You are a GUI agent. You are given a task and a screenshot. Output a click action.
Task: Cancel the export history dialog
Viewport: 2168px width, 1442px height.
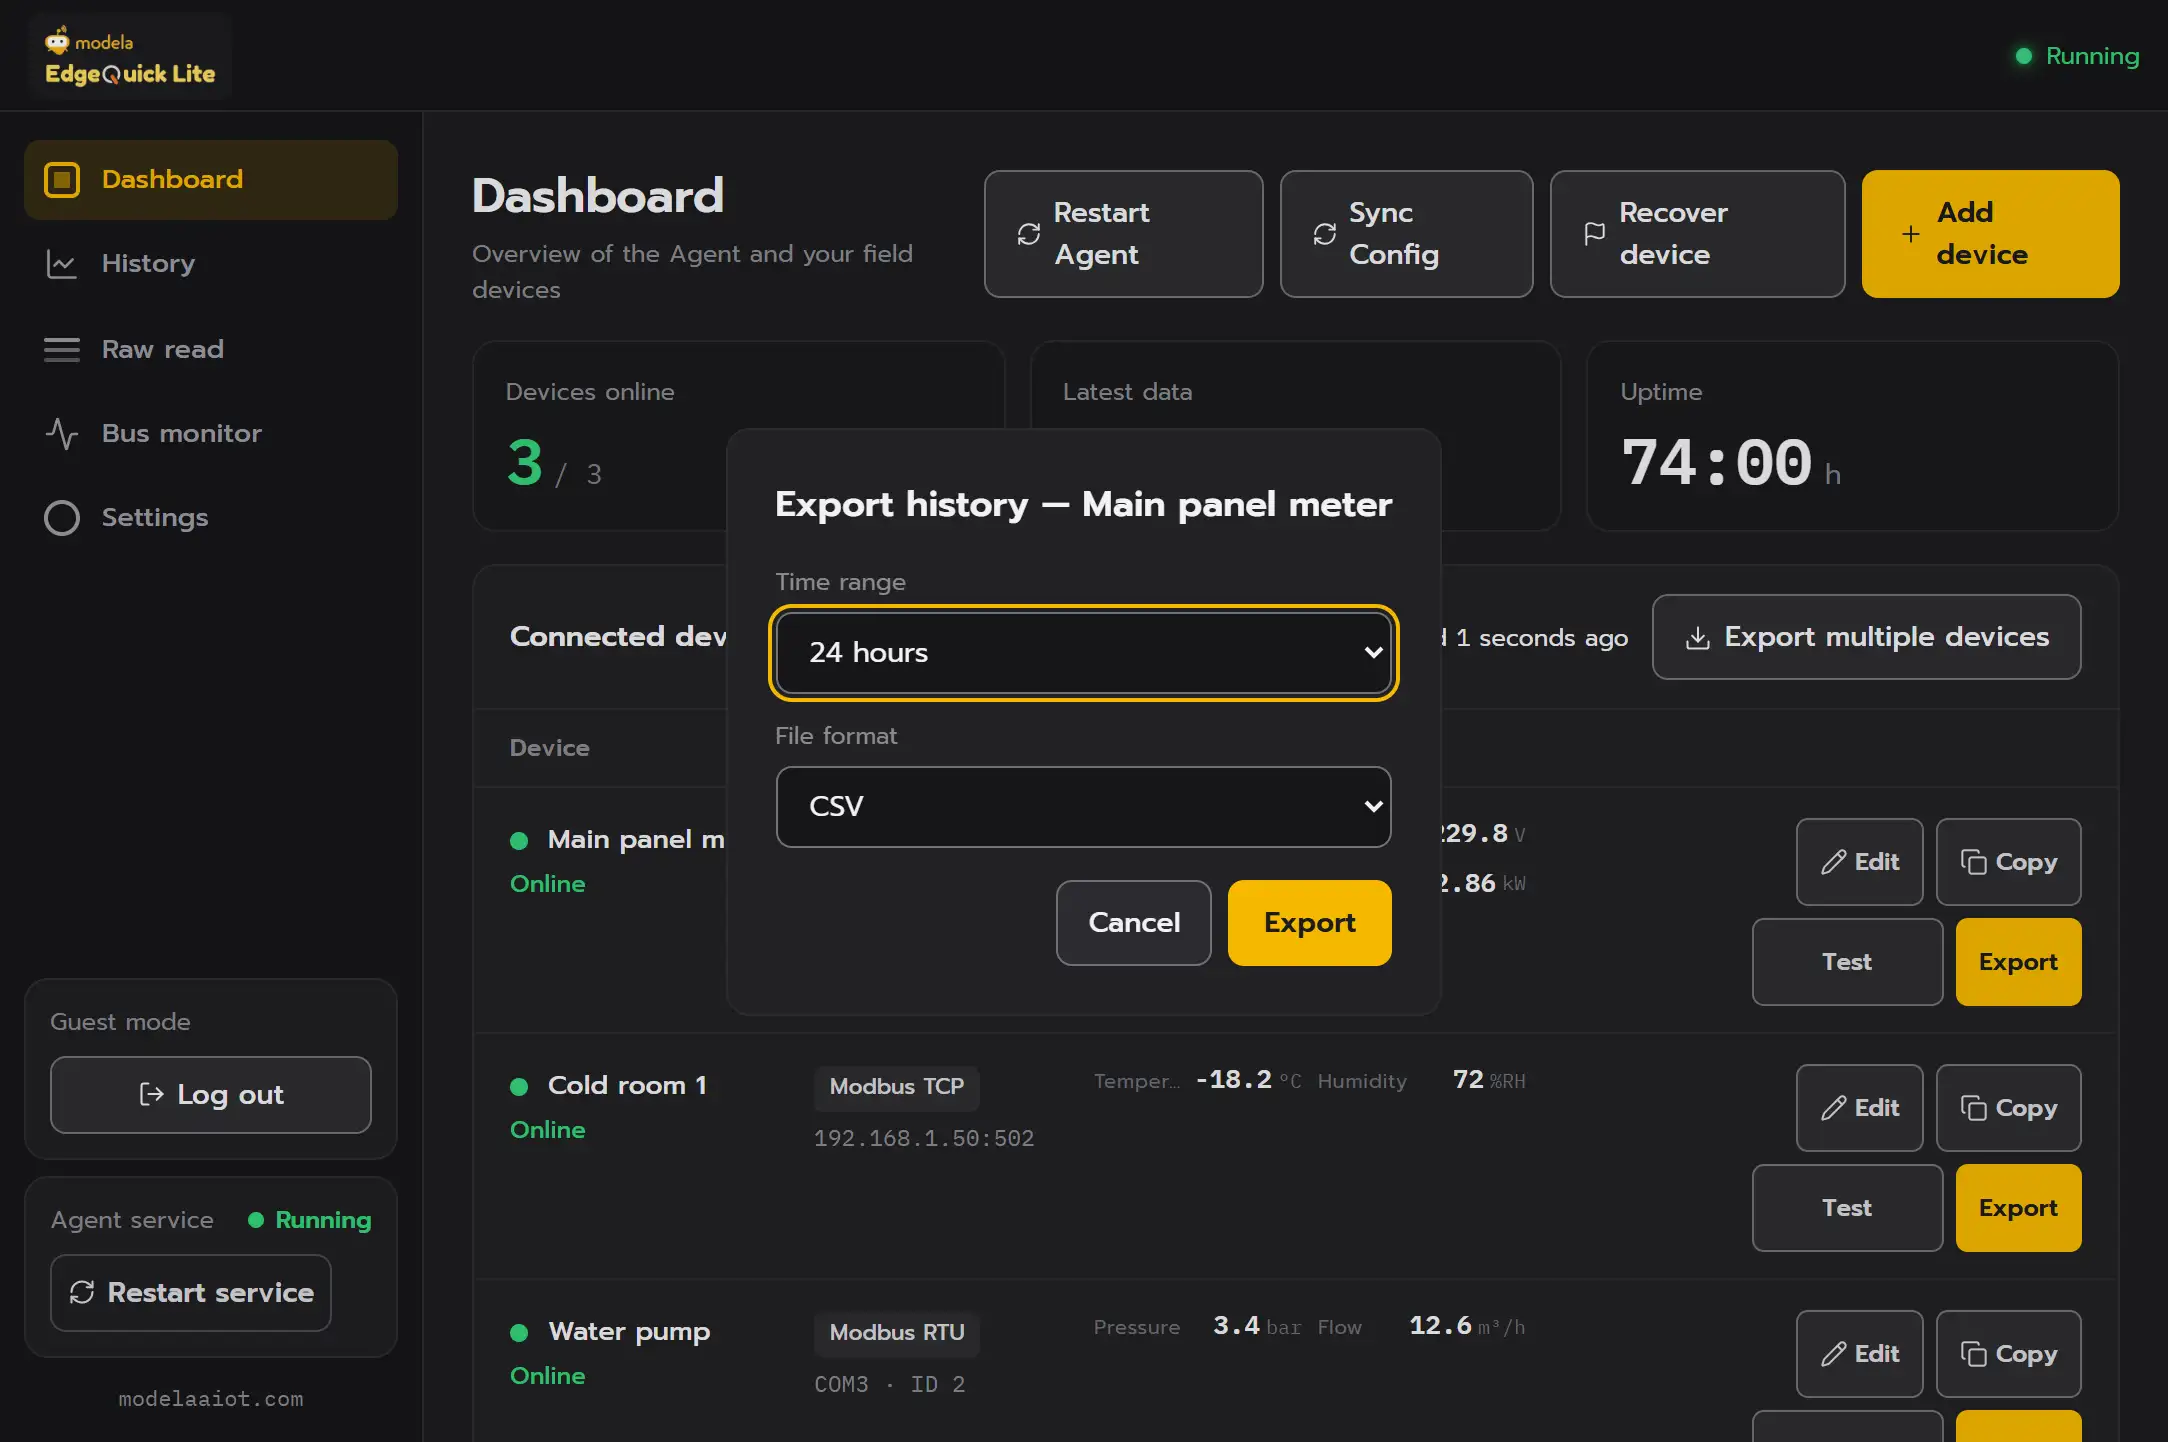[1133, 923]
